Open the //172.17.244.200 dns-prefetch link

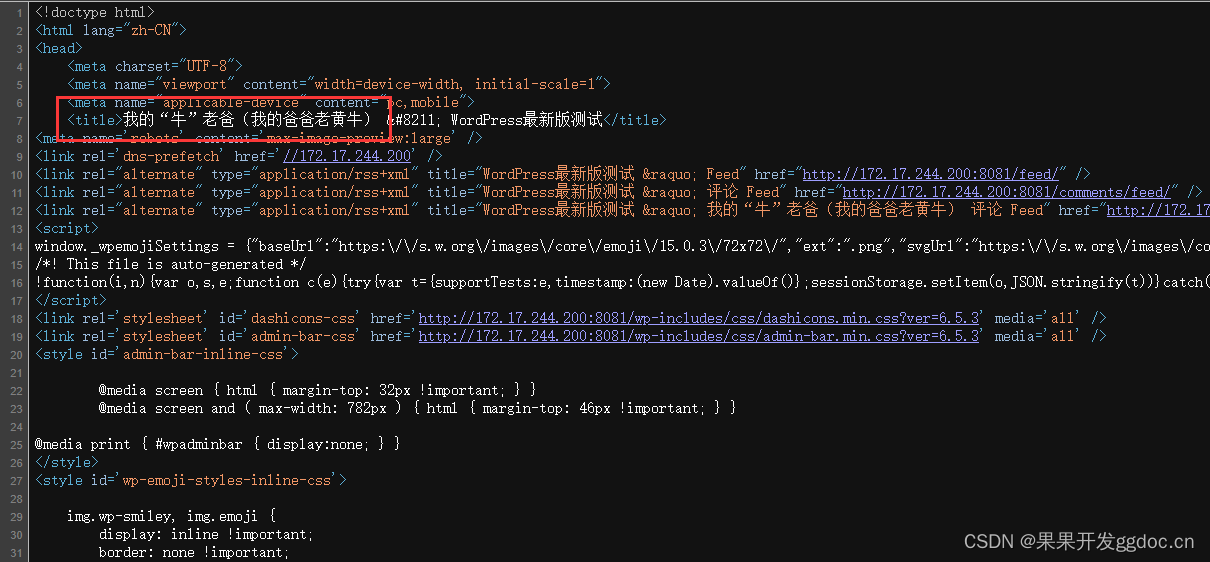tap(347, 156)
